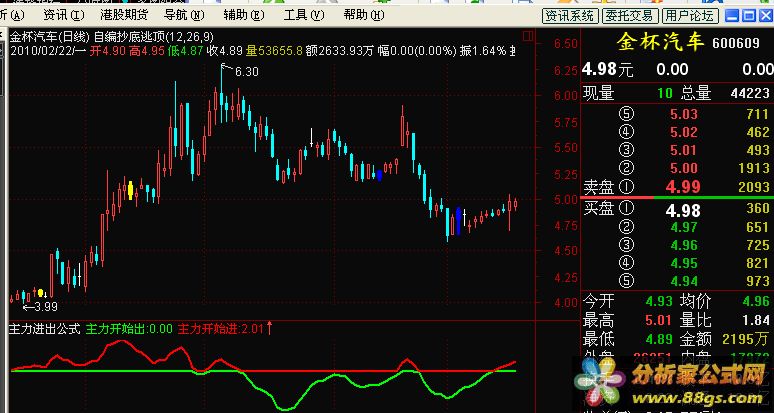The width and height of the screenshot is (774, 413).
Task: Click the buy level ④ price 4.95
Action: coord(684,263)
